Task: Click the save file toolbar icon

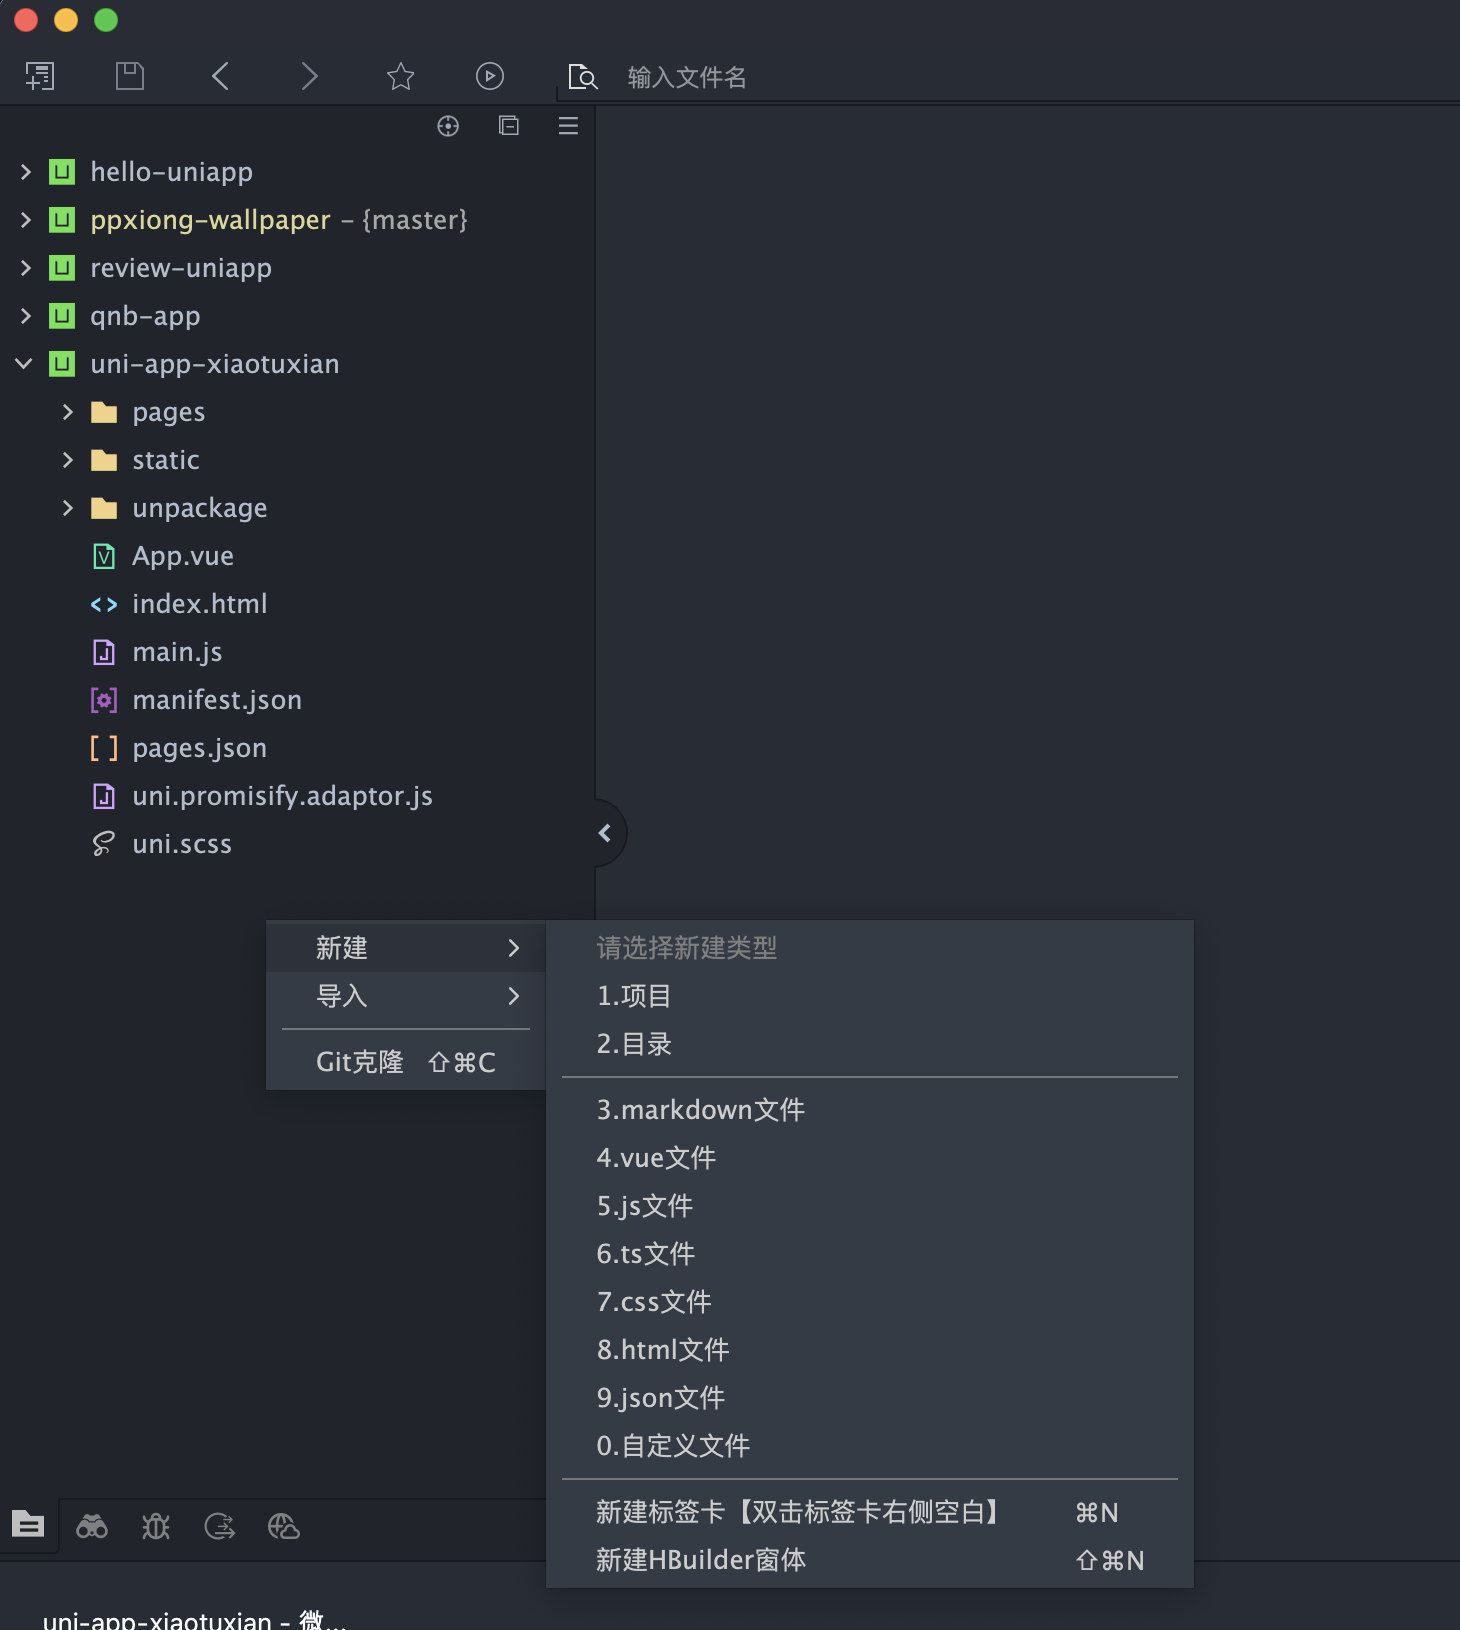Action: point(130,76)
